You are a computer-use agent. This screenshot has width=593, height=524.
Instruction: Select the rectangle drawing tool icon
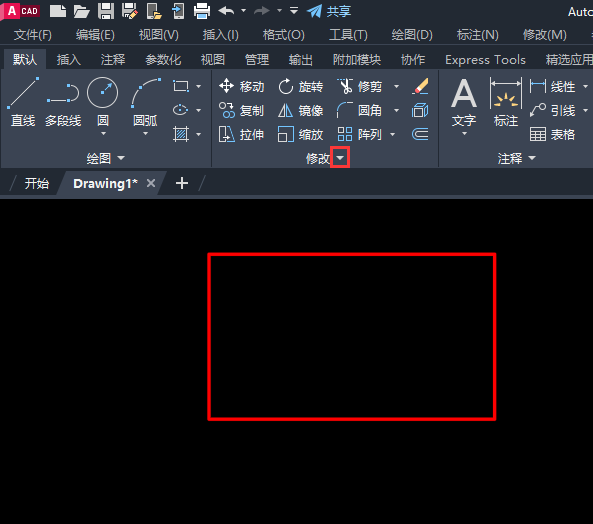pos(181,86)
